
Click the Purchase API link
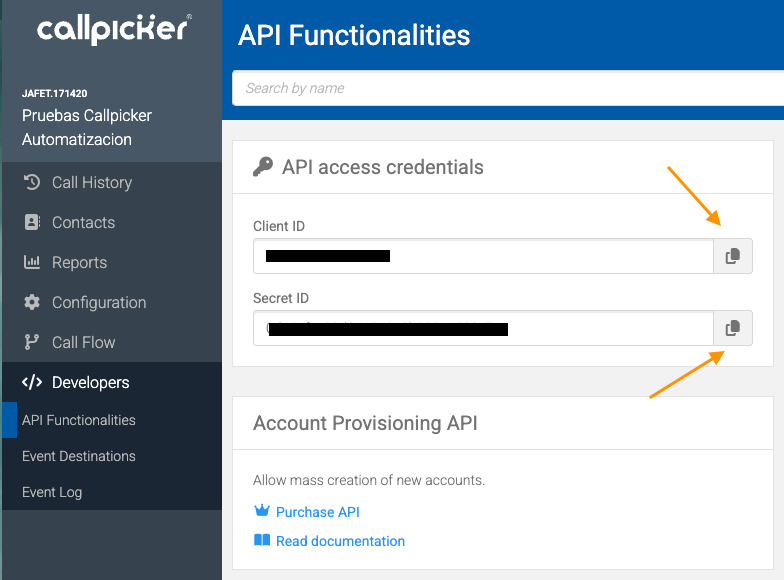pyautogui.click(x=318, y=512)
